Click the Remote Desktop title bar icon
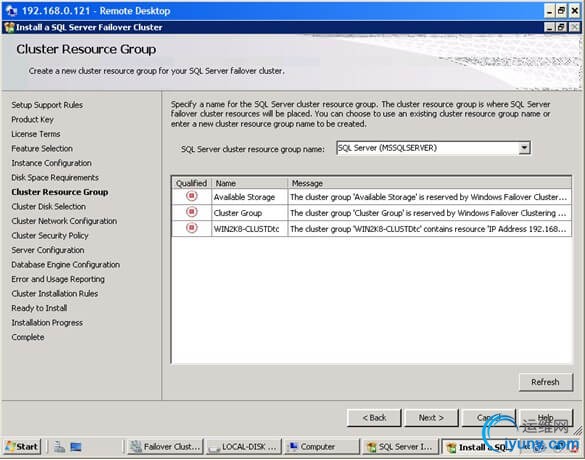Image resolution: width=585 pixels, height=460 pixels. click(x=11, y=11)
